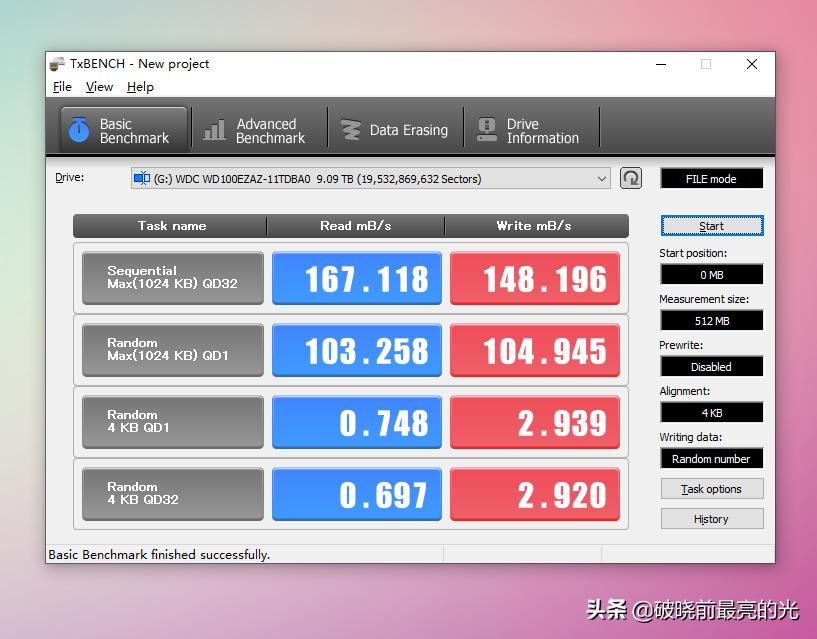This screenshot has height=639, width=817.
Task: Change the Measurement size from 512 MB
Action: (x=711, y=320)
